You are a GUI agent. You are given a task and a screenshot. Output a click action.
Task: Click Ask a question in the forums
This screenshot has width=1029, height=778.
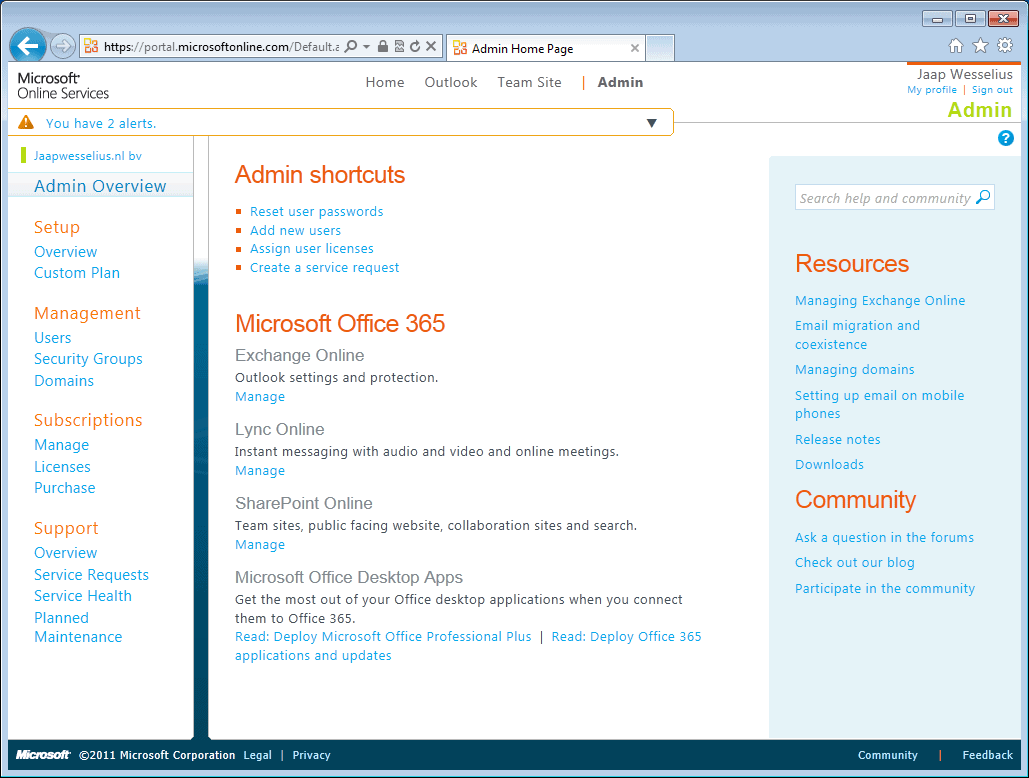tap(884, 538)
